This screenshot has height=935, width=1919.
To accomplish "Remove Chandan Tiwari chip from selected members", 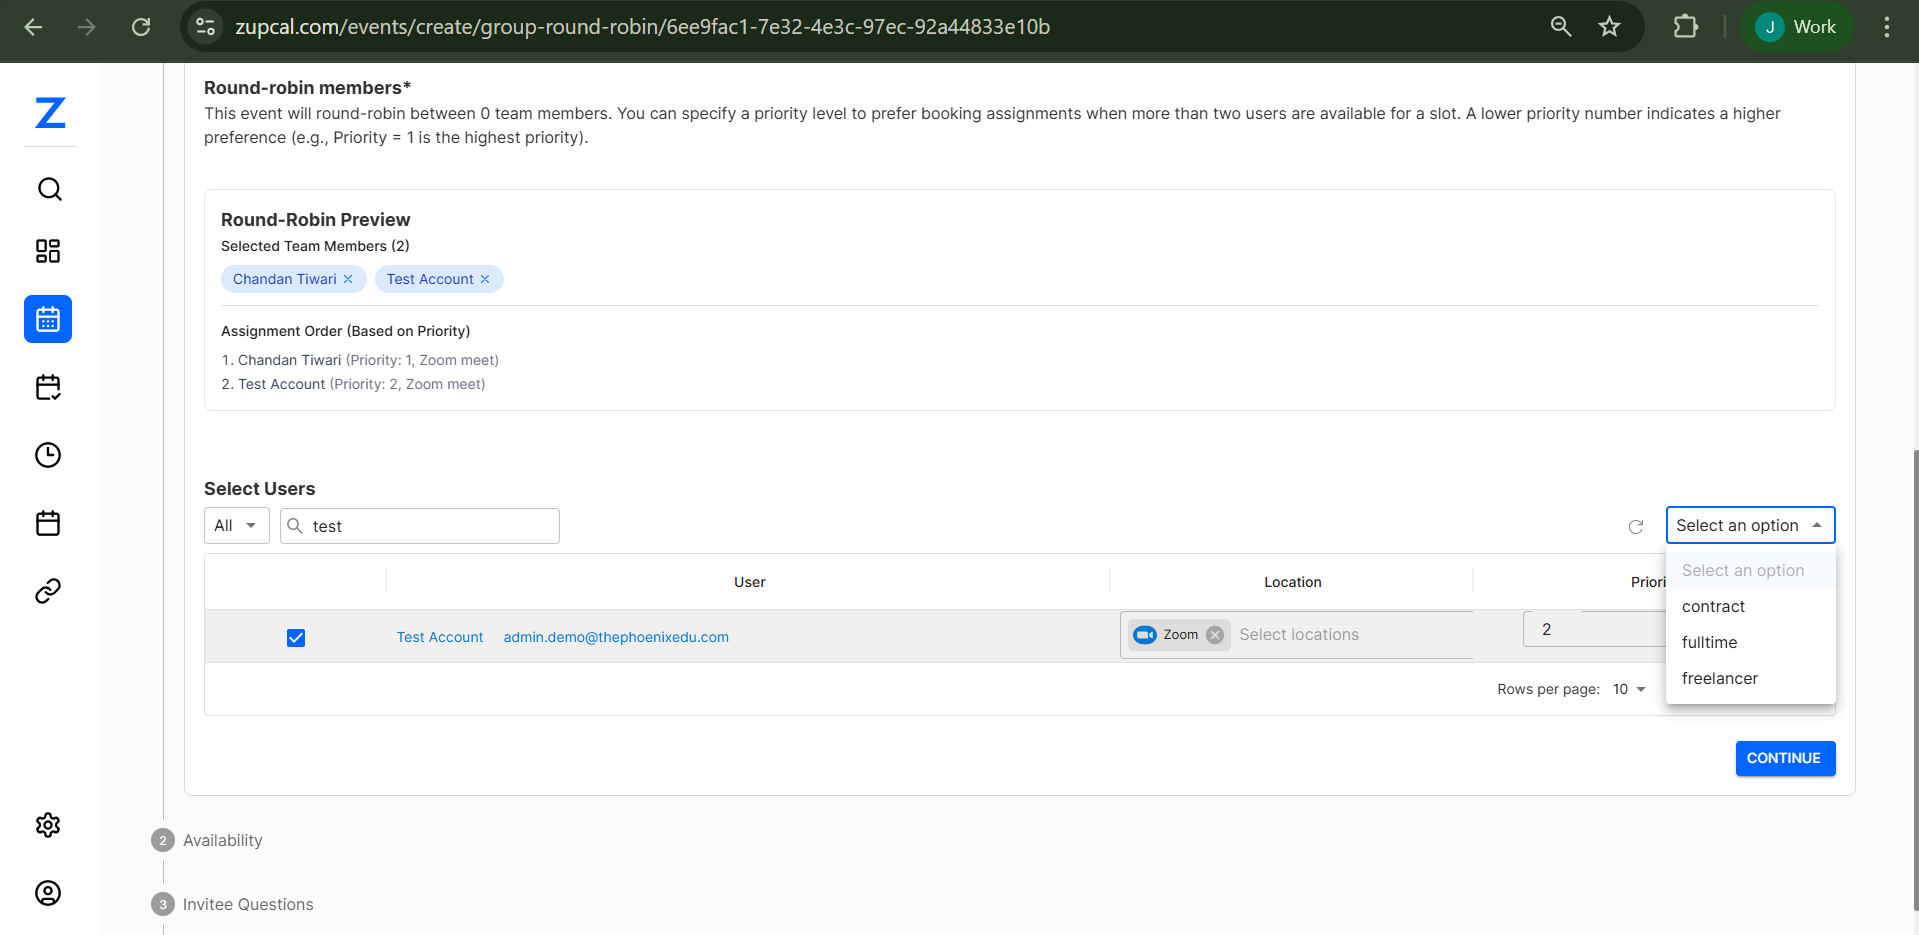I will coord(348,279).
